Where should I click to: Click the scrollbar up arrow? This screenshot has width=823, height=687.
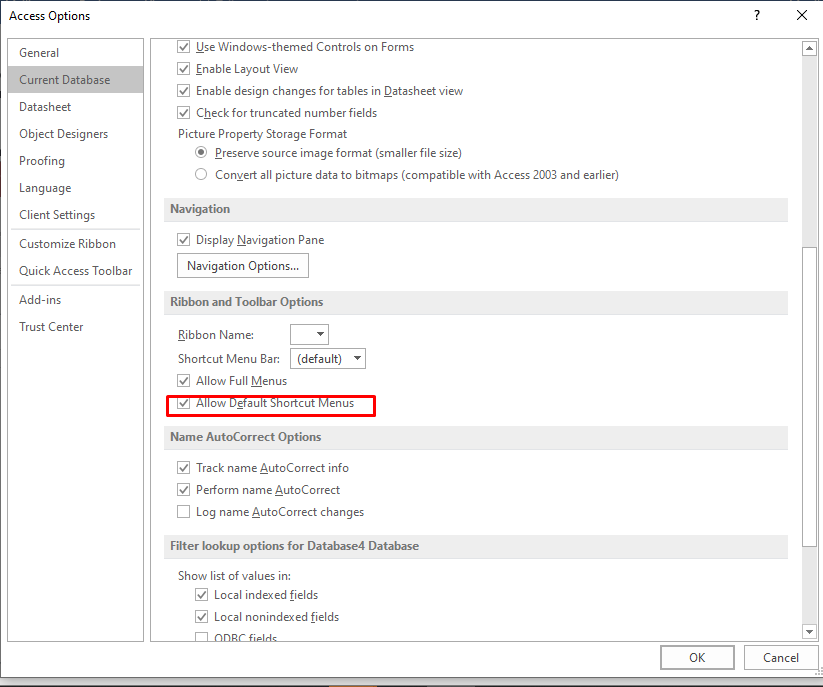pyautogui.click(x=809, y=48)
